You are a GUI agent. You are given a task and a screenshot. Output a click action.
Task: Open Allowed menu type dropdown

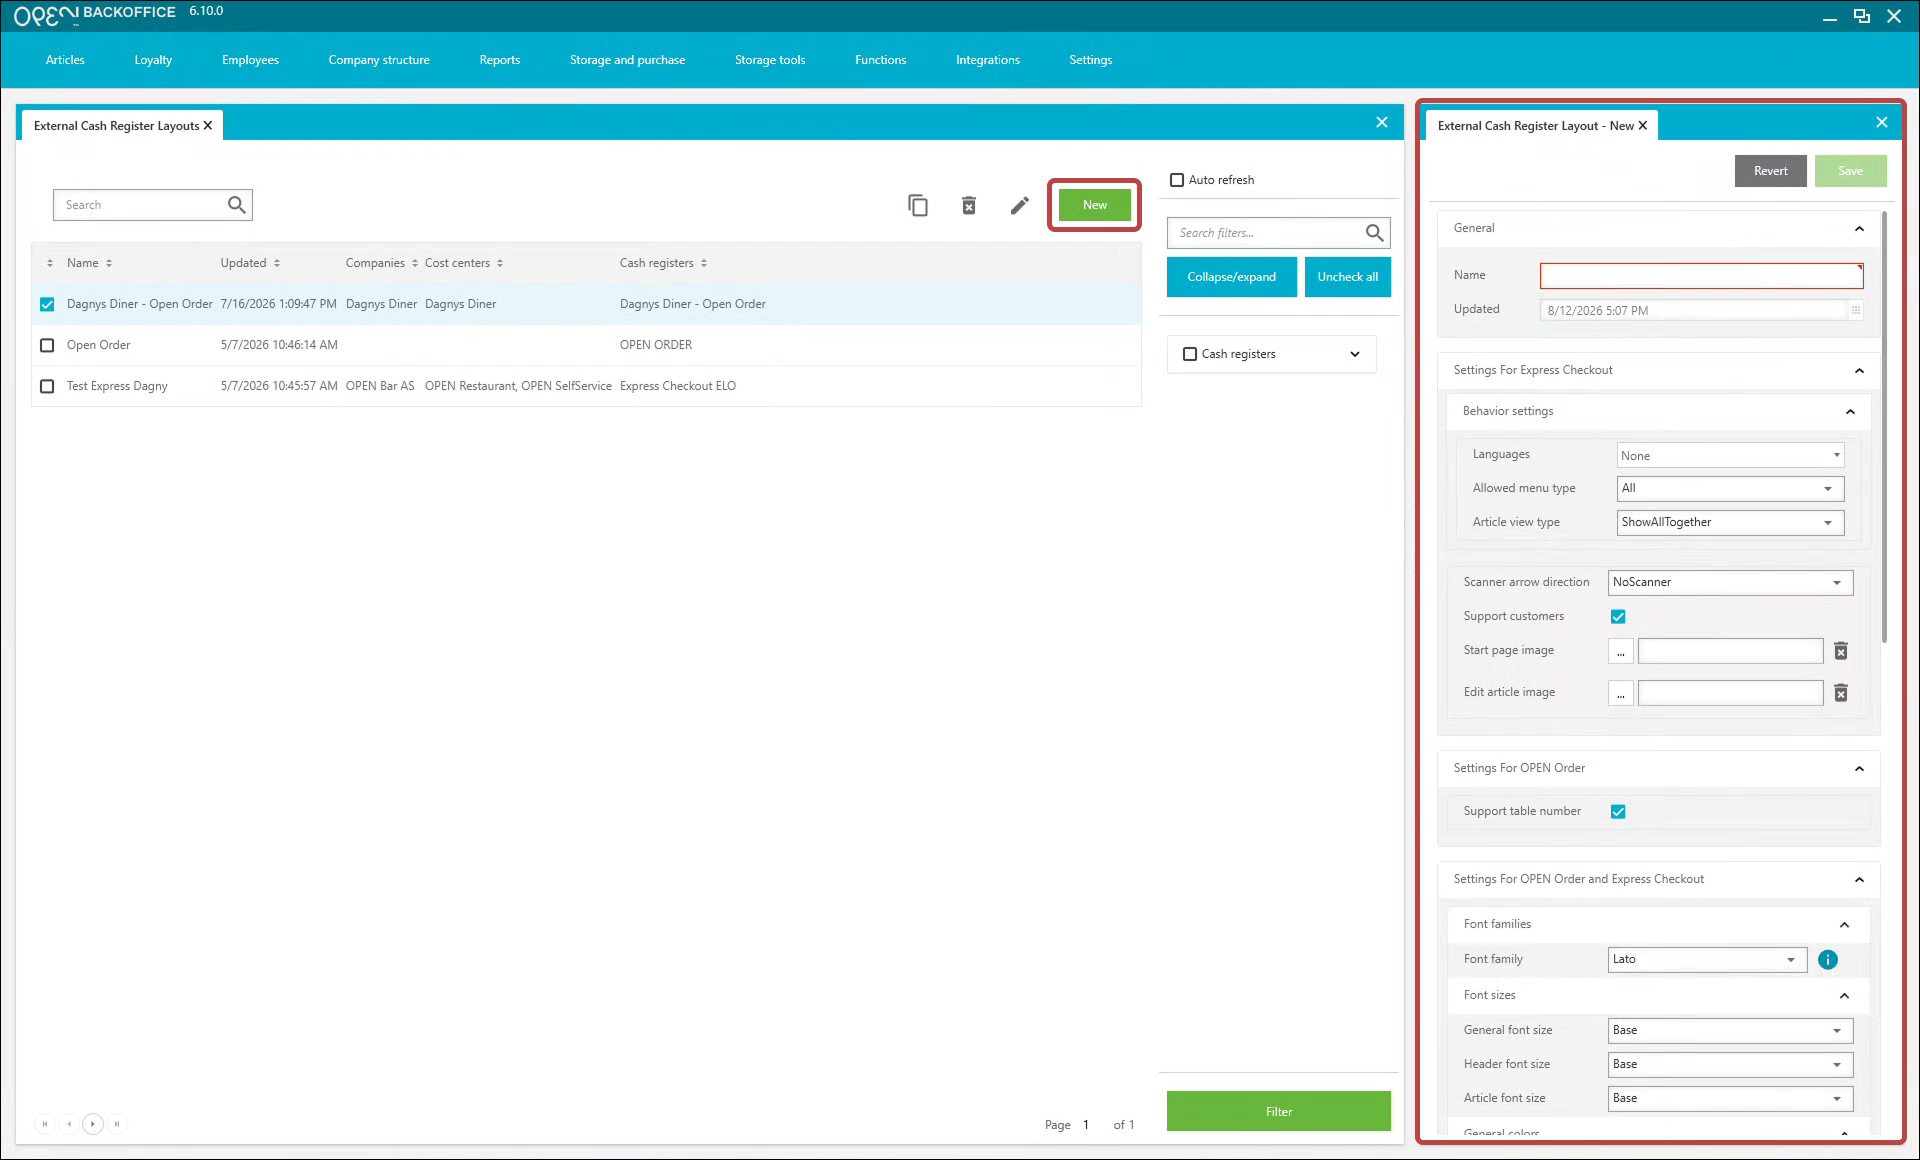(1730, 489)
